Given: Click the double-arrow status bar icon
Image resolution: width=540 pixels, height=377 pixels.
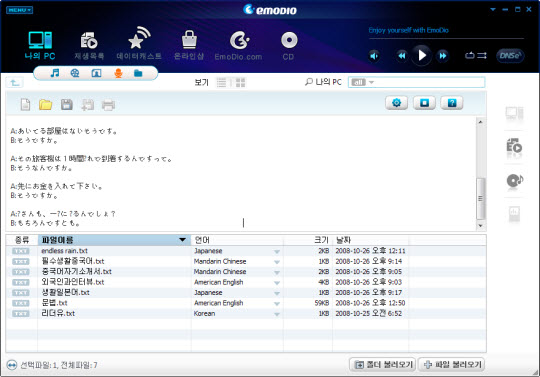Looking at the screenshot, I should 12,365.
